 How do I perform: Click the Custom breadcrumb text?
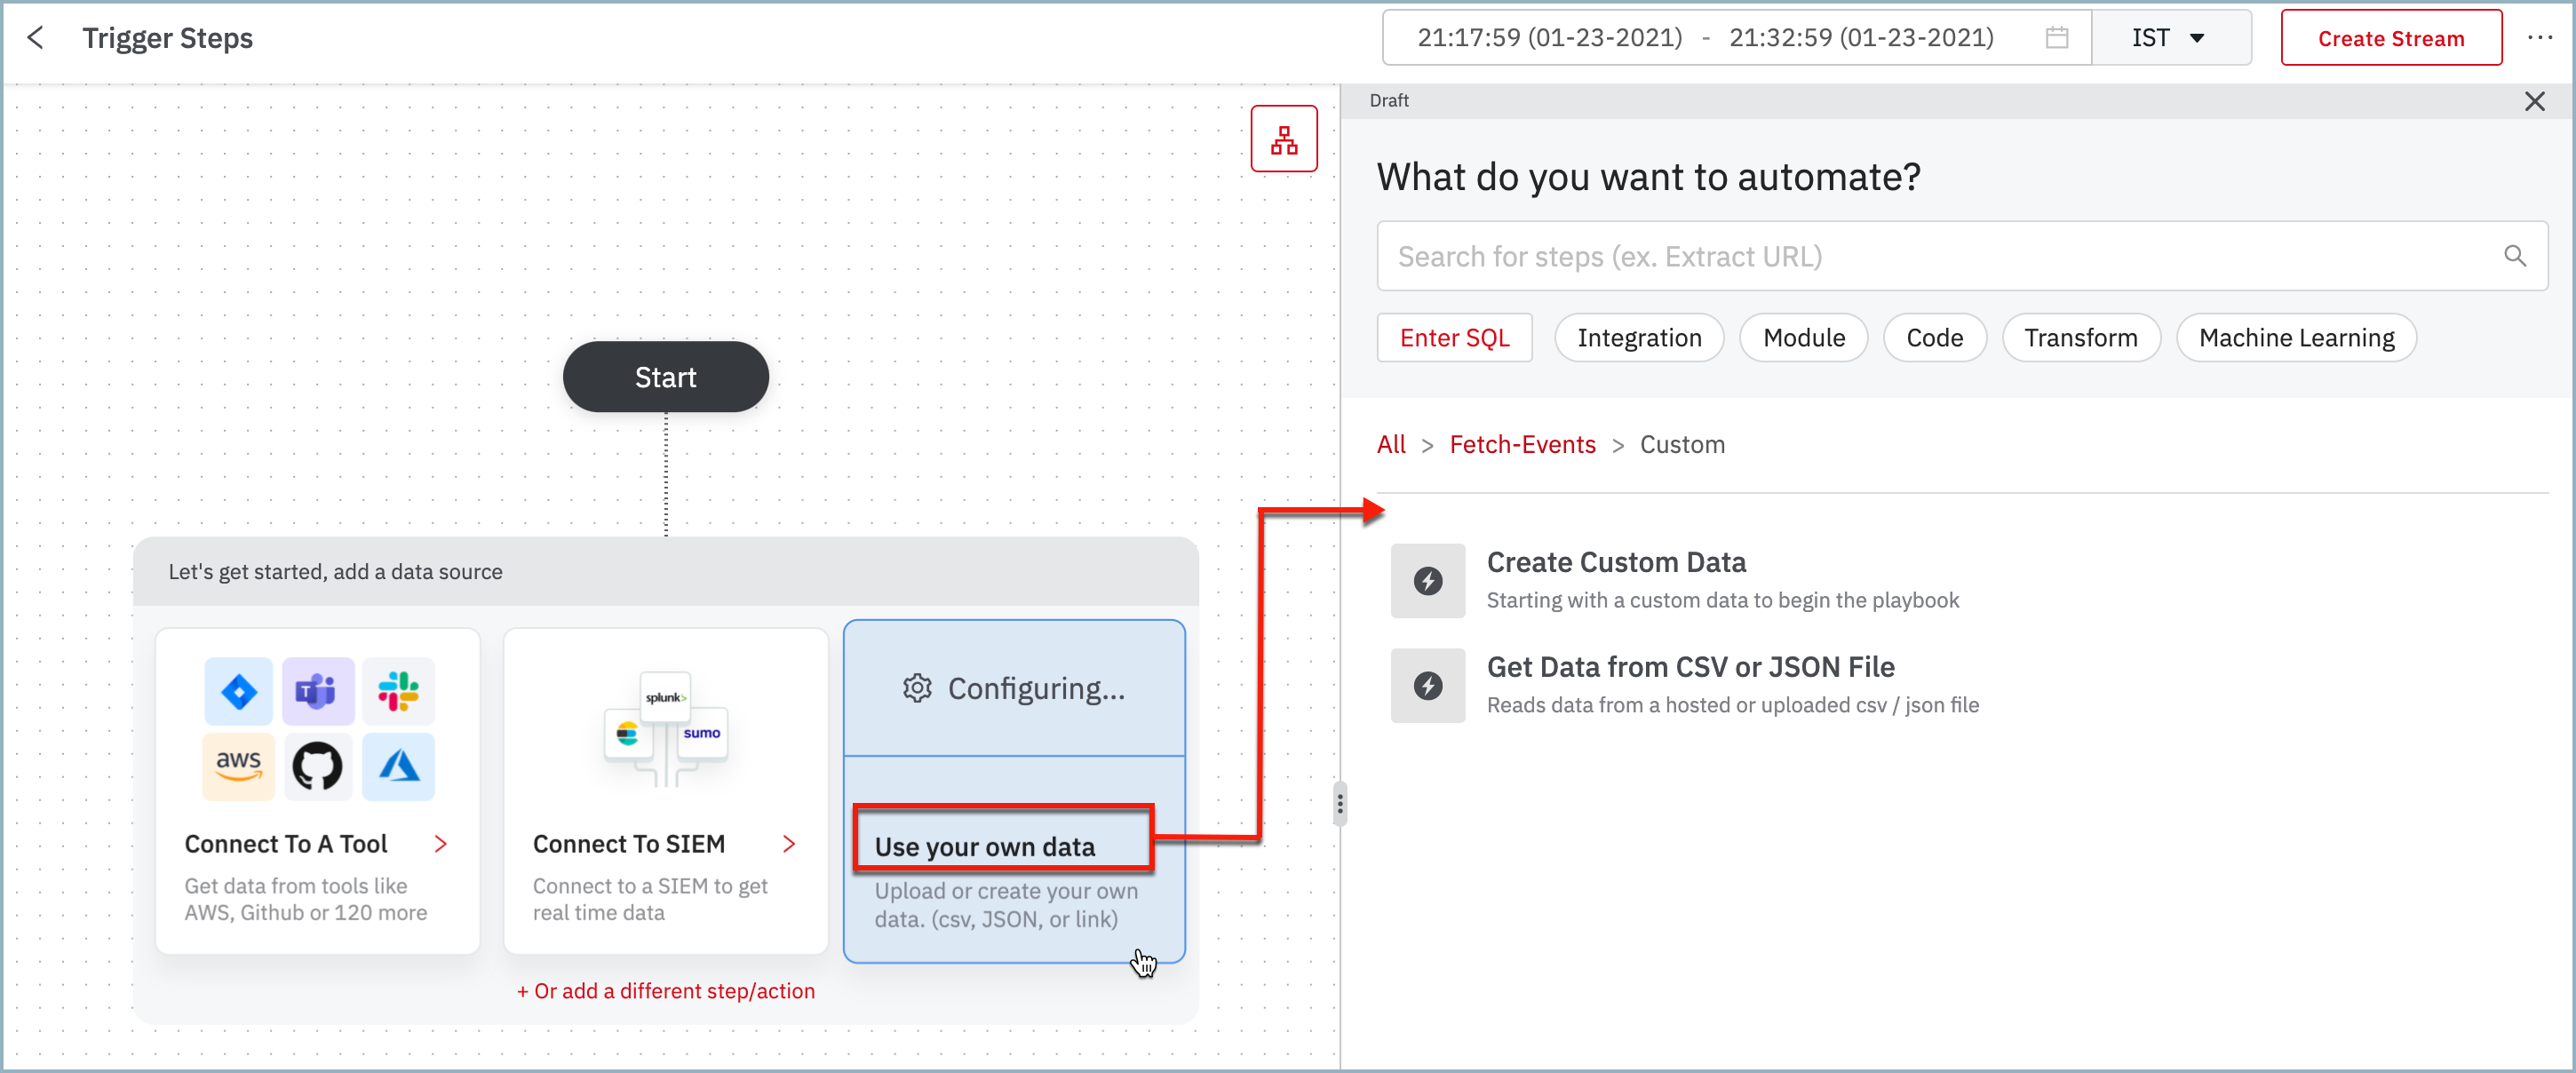tap(1682, 445)
